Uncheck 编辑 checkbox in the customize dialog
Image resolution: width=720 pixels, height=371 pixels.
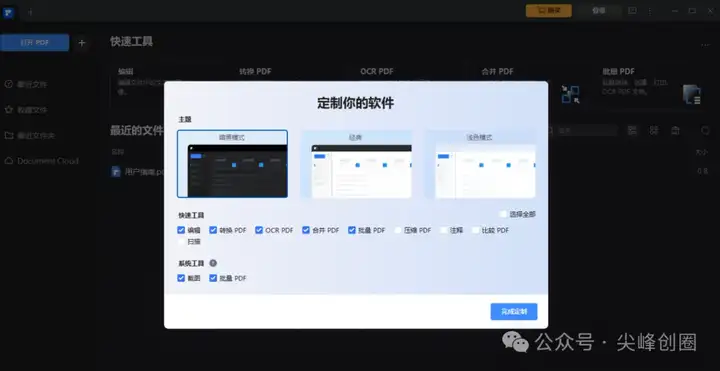pyautogui.click(x=181, y=230)
